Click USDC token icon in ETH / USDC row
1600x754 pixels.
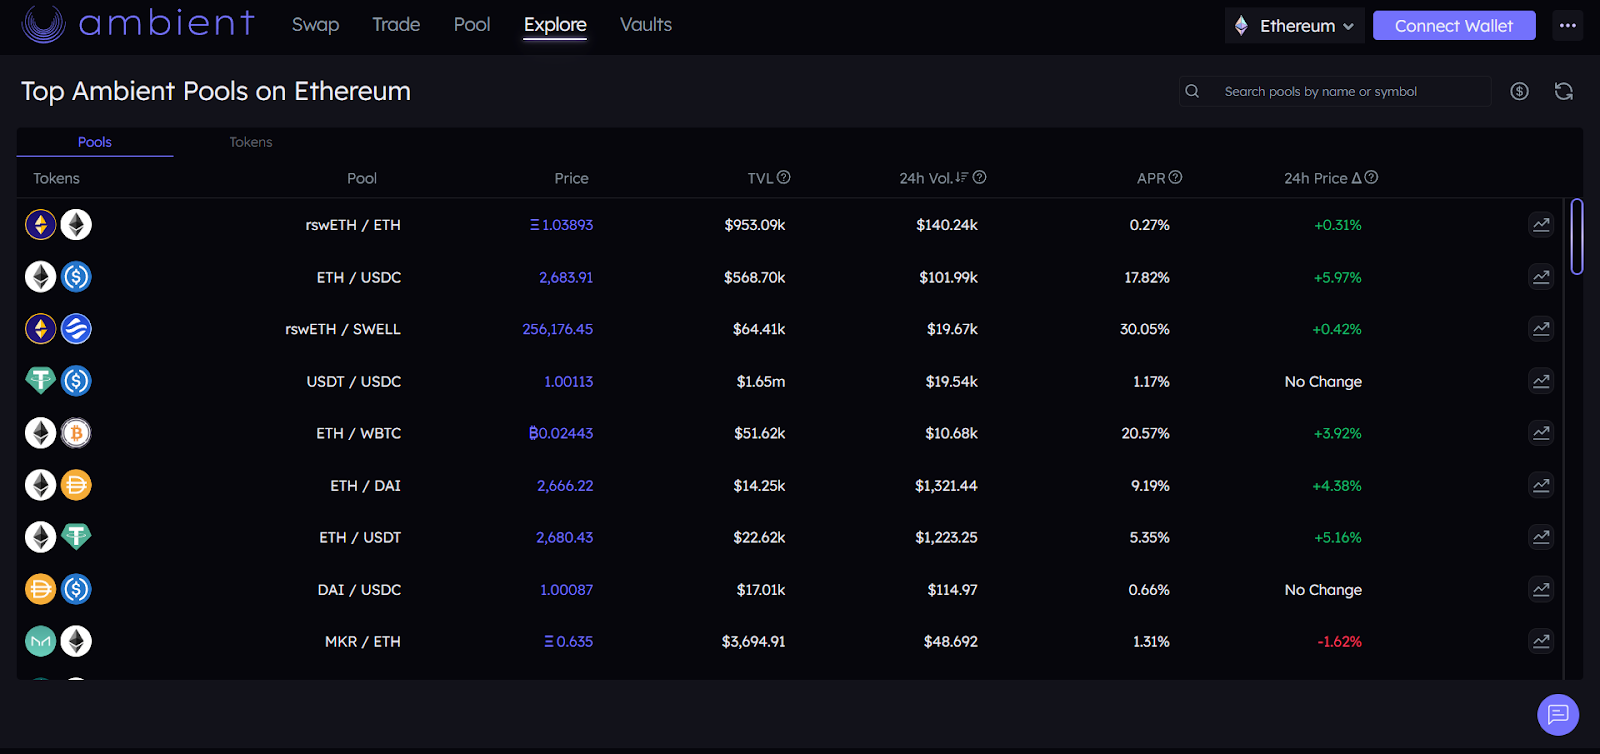(x=76, y=277)
